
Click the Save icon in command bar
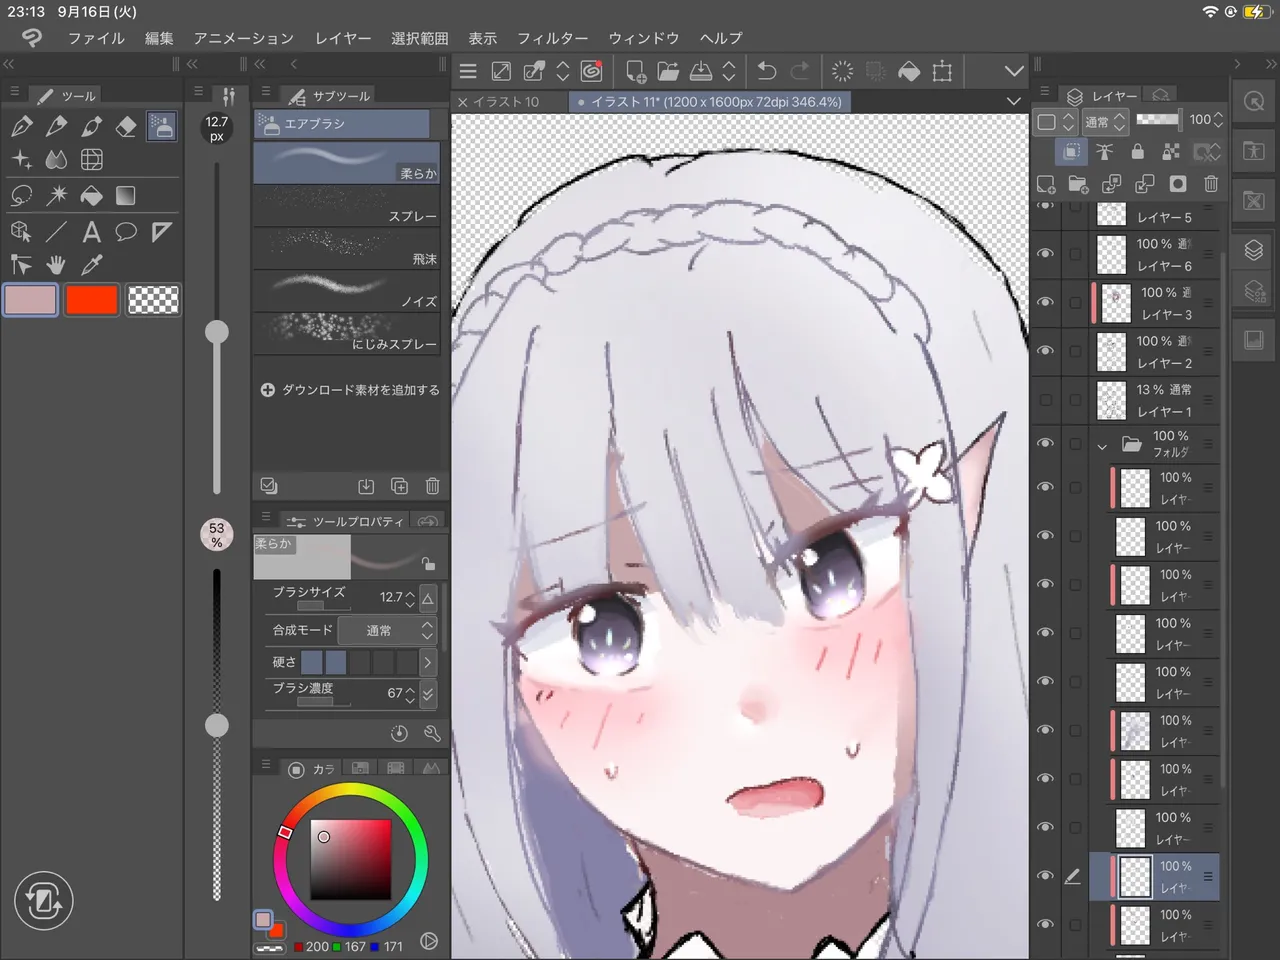[701, 71]
